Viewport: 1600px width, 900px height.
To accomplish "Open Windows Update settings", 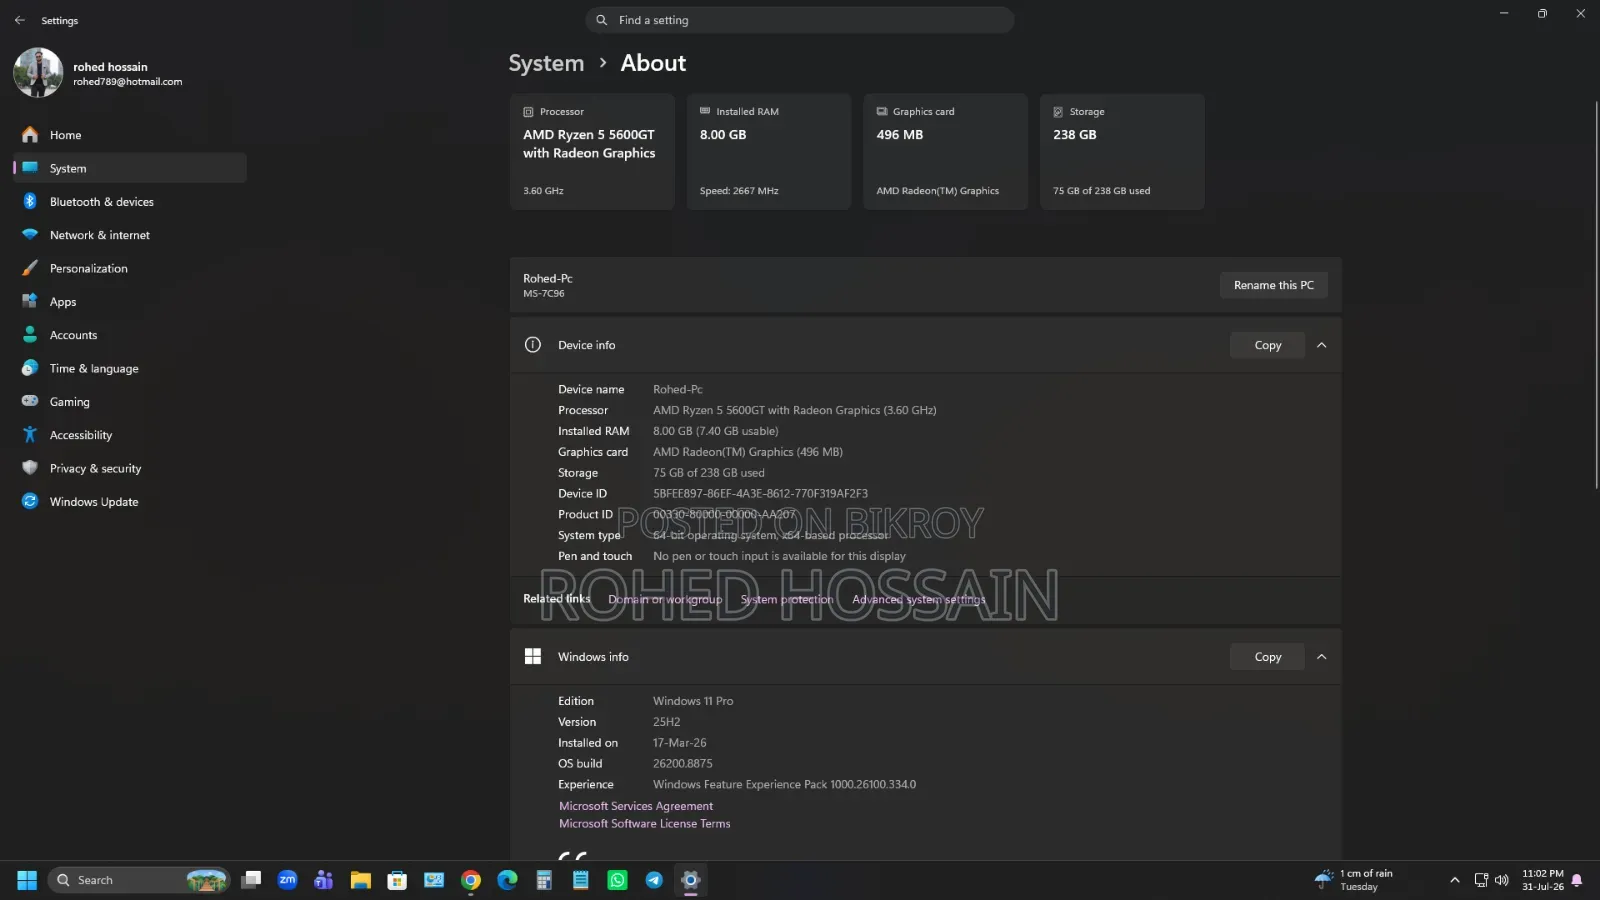I will [x=130, y=502].
